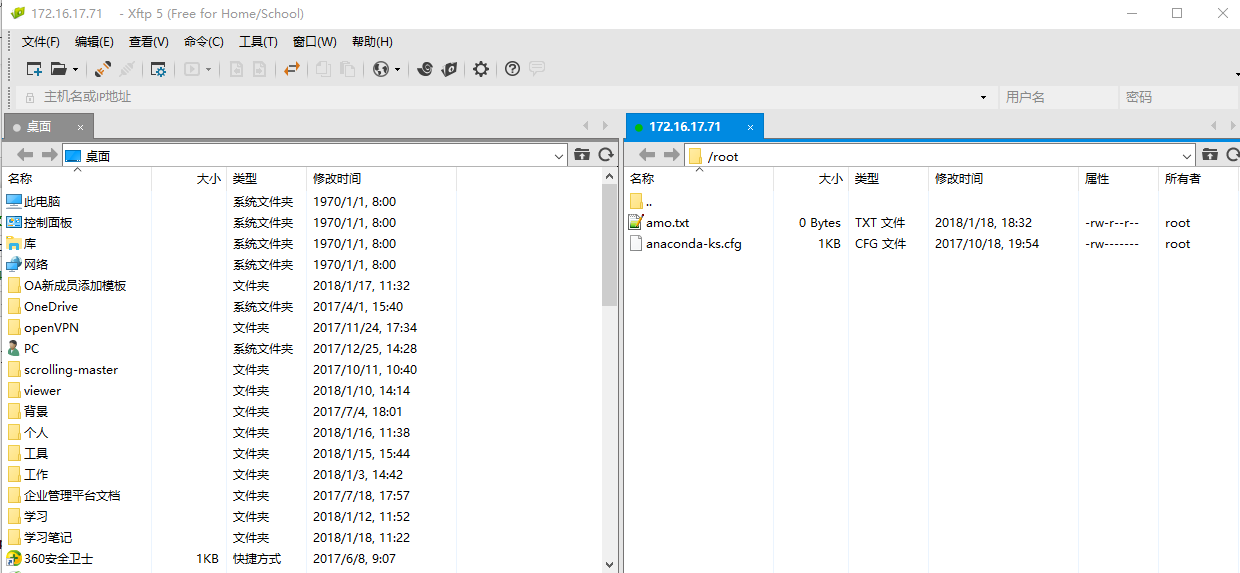Viewport: 1240px width, 573px height.
Task: Sort local files by 修改时间 column
Action: (x=381, y=178)
